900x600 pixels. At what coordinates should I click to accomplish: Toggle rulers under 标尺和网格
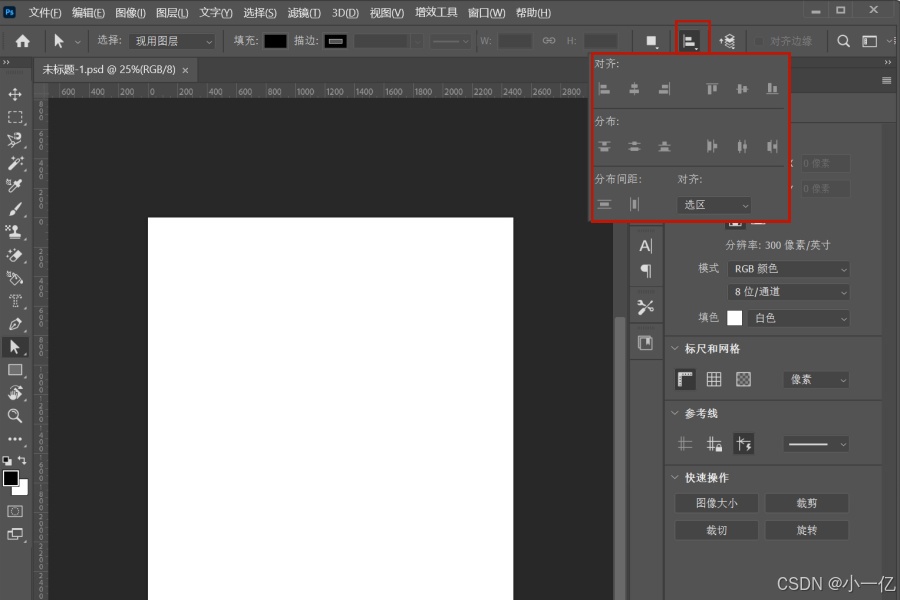coord(685,380)
